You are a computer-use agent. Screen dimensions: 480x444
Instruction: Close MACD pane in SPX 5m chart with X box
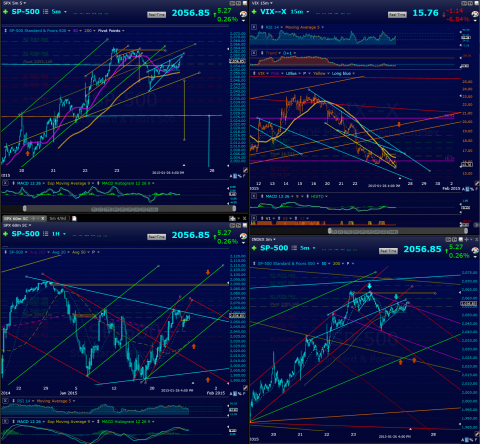tap(5, 183)
